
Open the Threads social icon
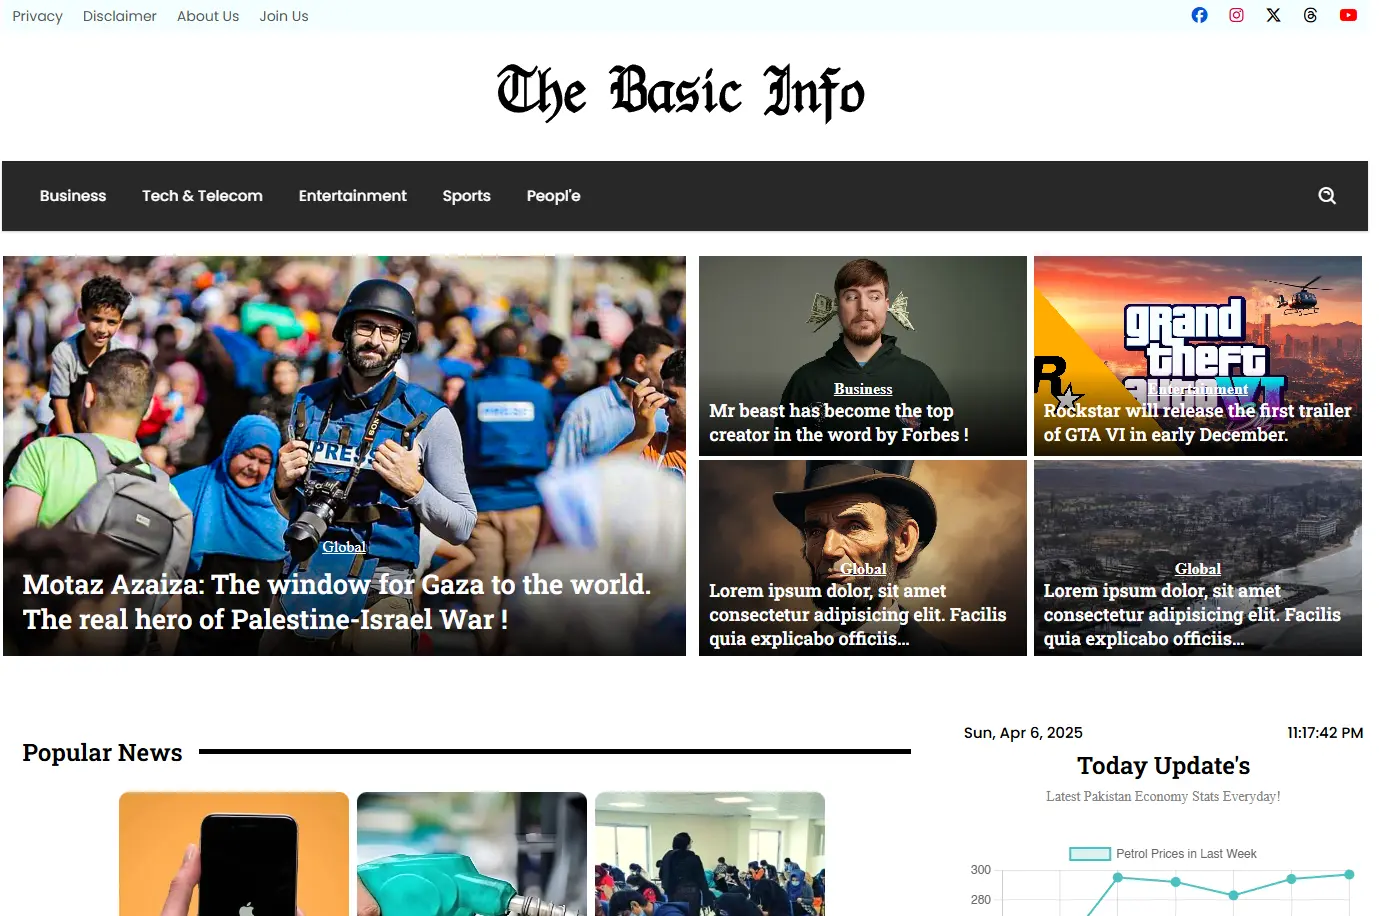coord(1310,15)
